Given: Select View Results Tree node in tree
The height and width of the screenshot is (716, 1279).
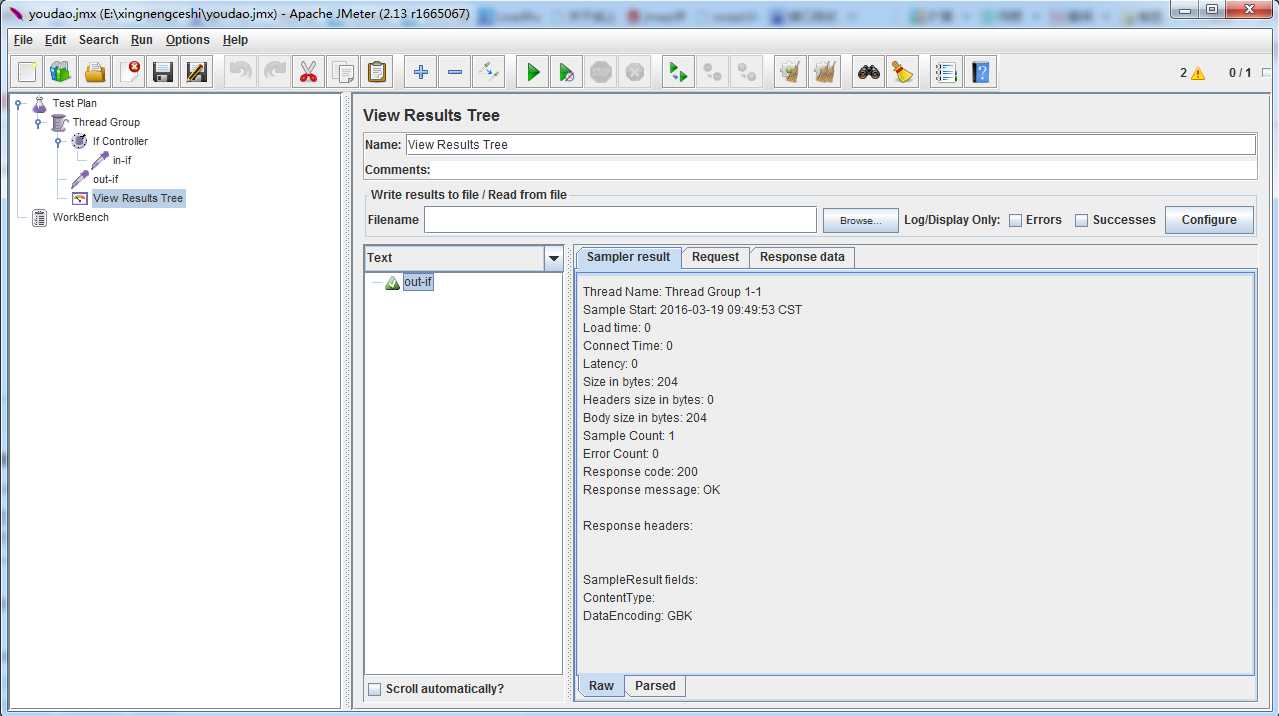Looking at the screenshot, I should tap(138, 198).
